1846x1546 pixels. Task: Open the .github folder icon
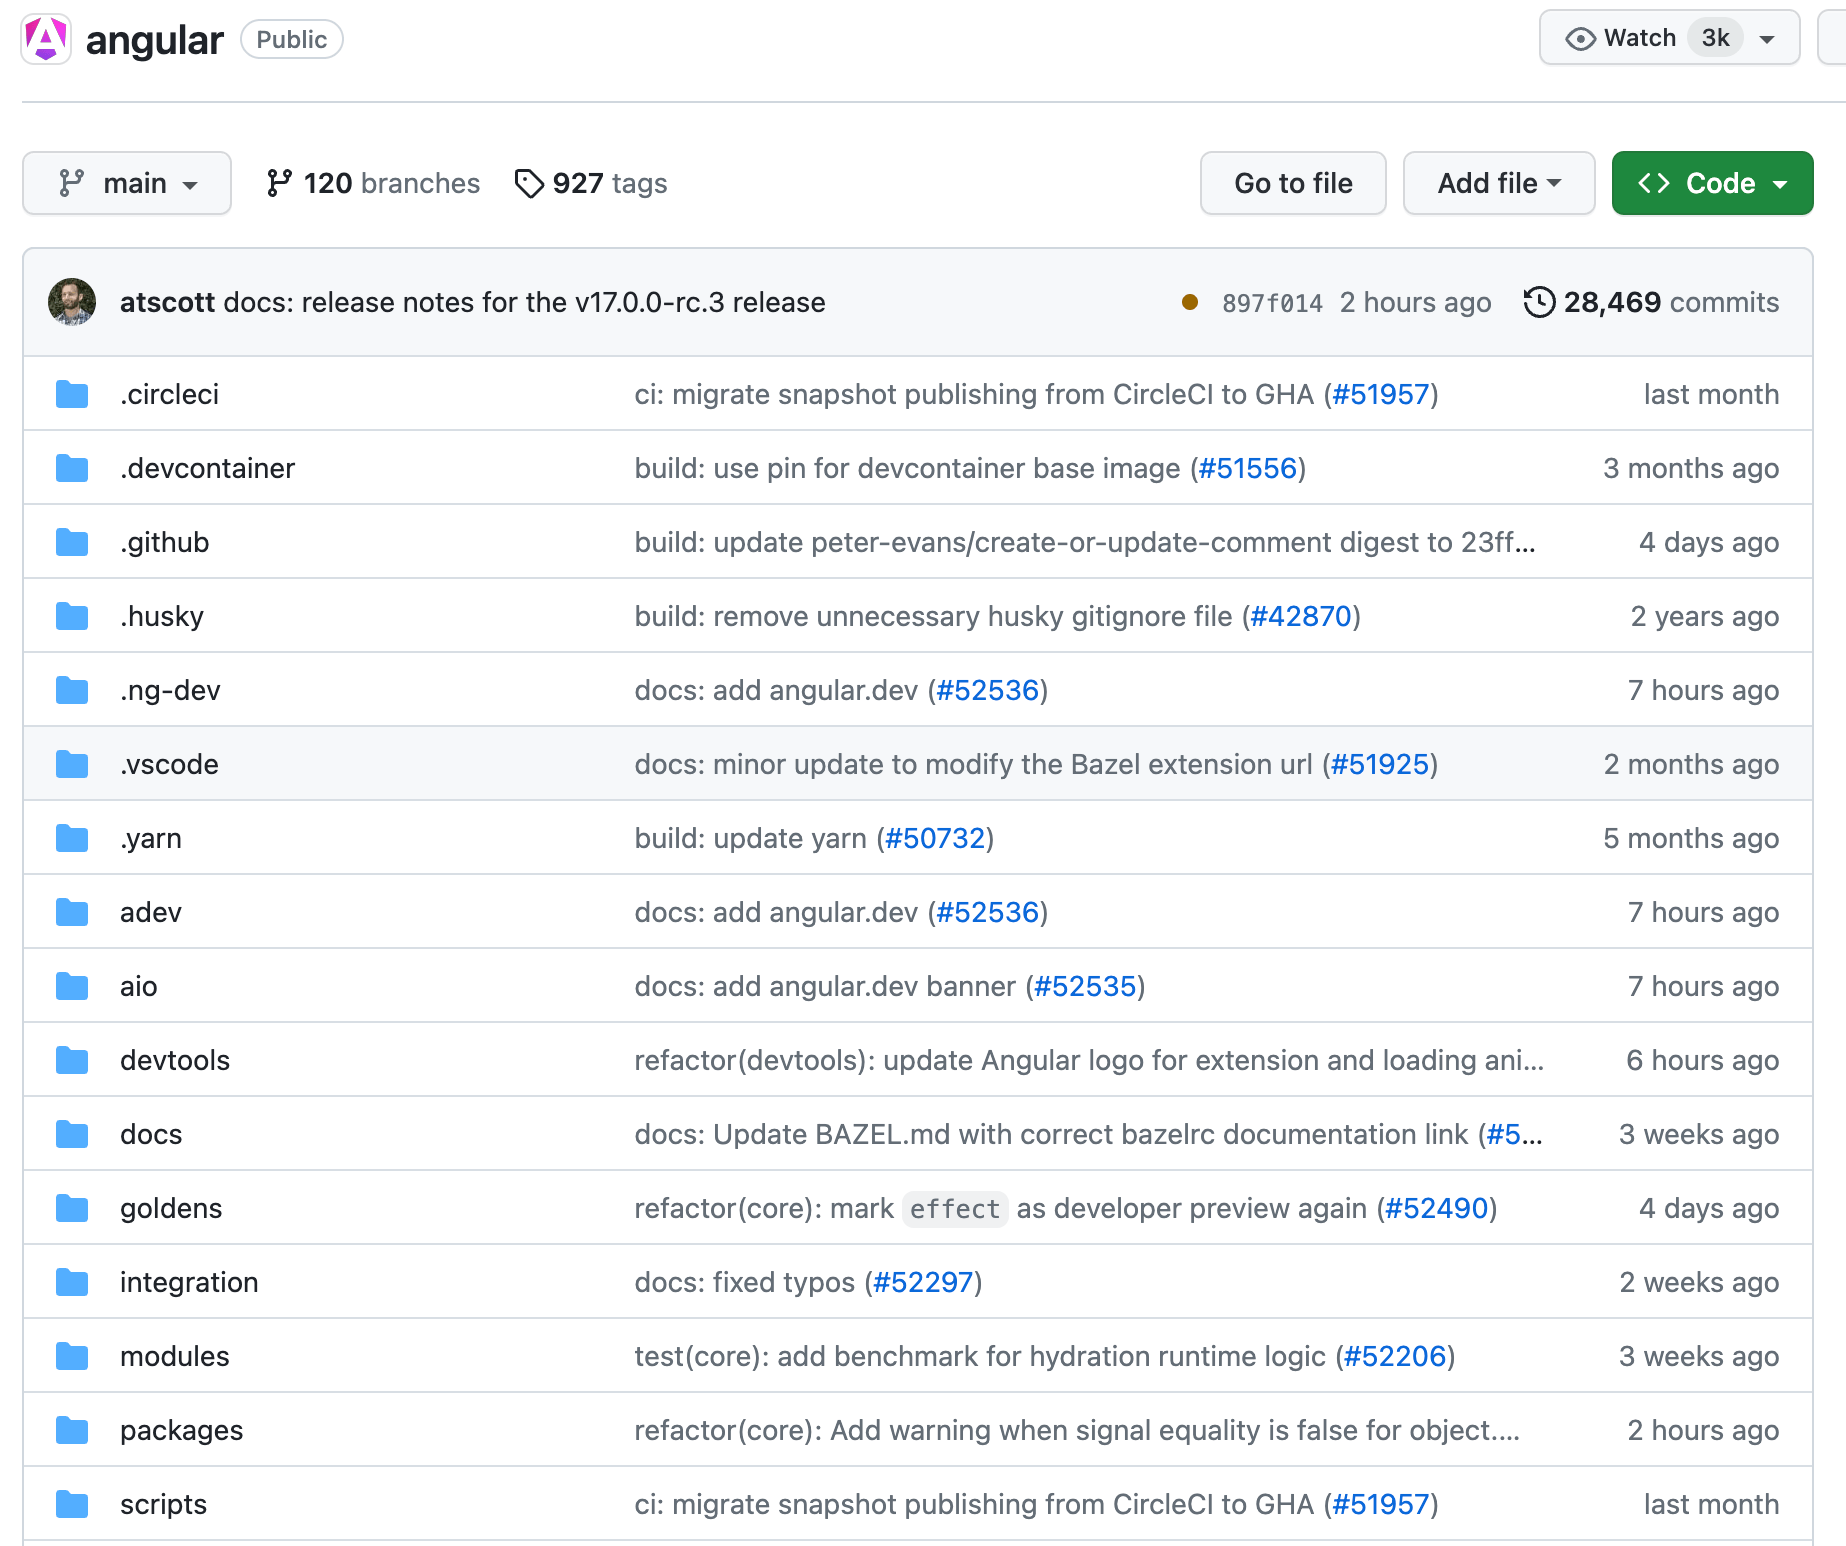(72, 542)
